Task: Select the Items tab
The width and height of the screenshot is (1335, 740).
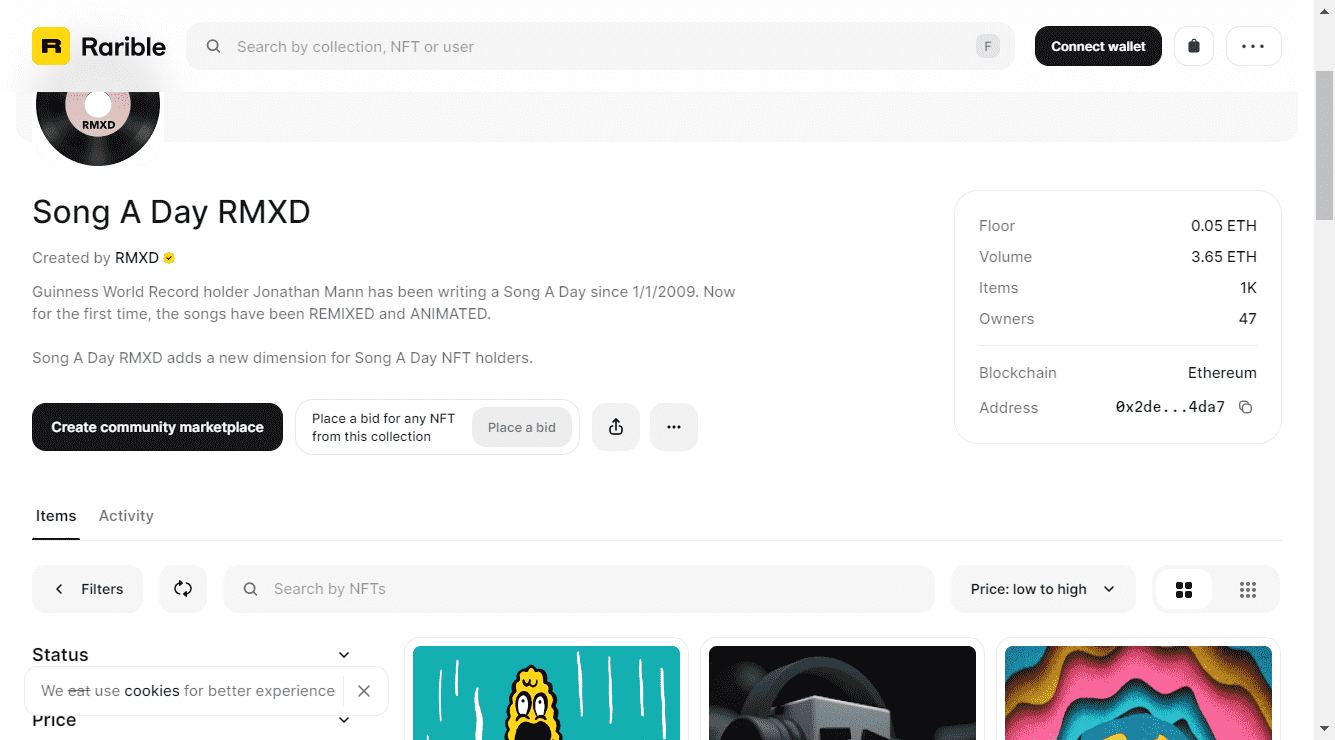Action: (x=56, y=516)
